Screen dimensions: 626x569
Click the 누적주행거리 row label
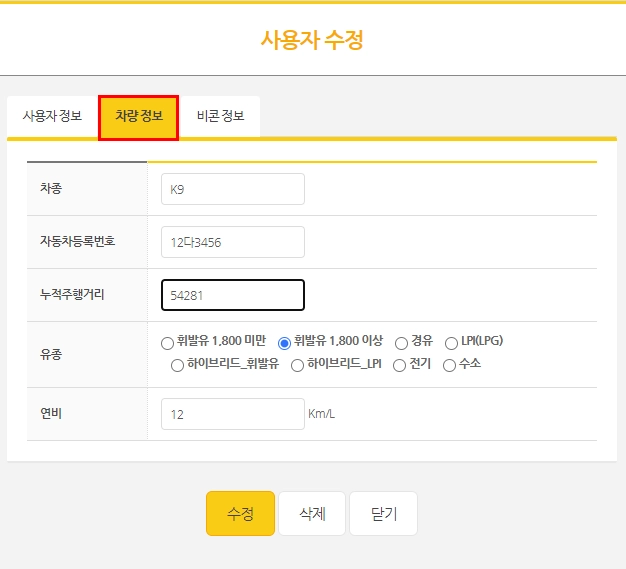(x=72, y=294)
